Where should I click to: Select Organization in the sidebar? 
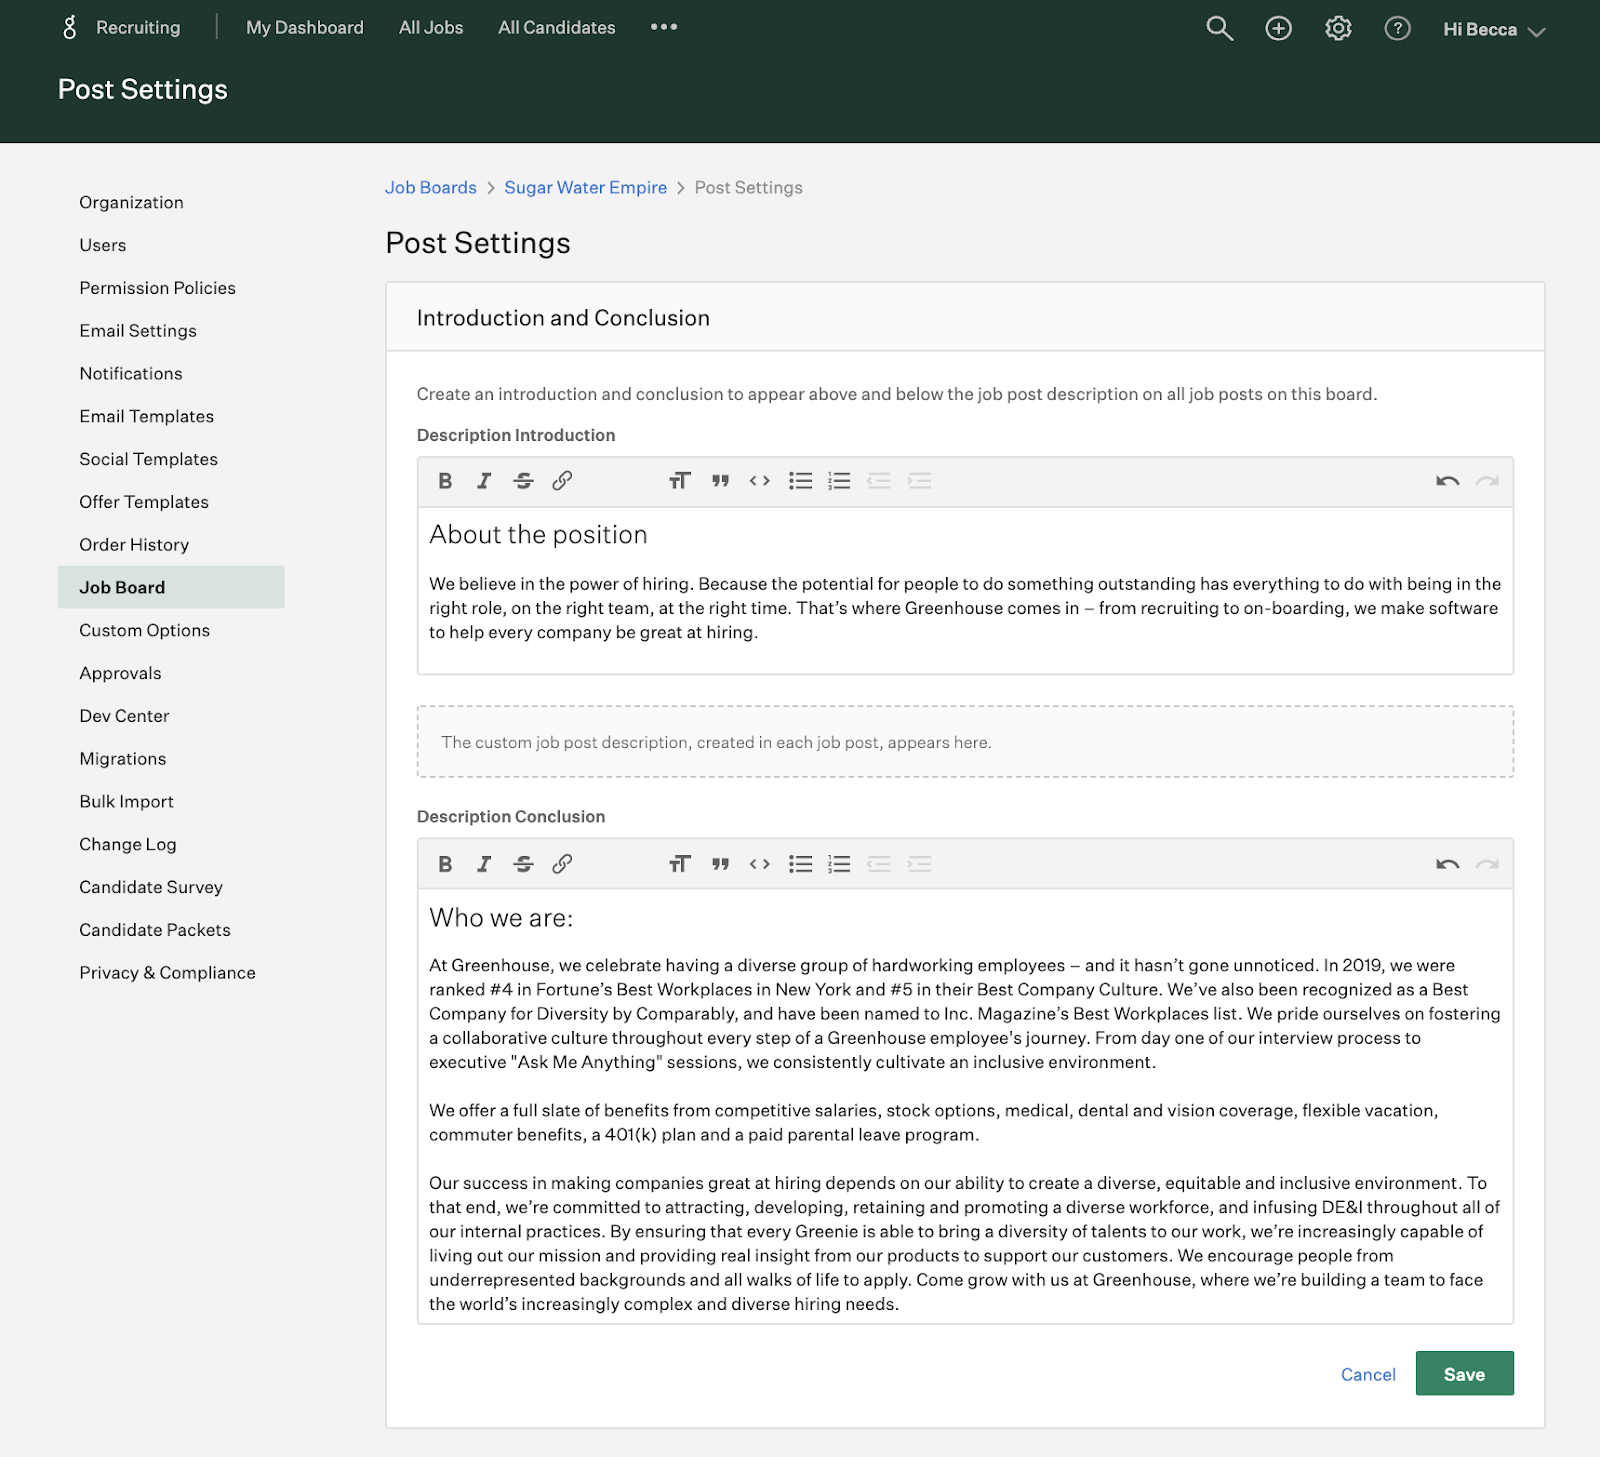pos(131,202)
